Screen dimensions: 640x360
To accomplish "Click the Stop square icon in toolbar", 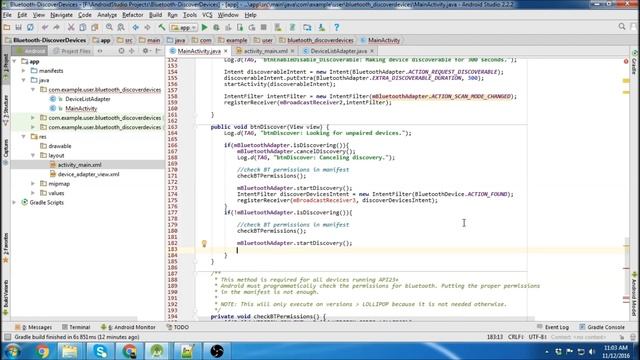I will click(264, 27).
